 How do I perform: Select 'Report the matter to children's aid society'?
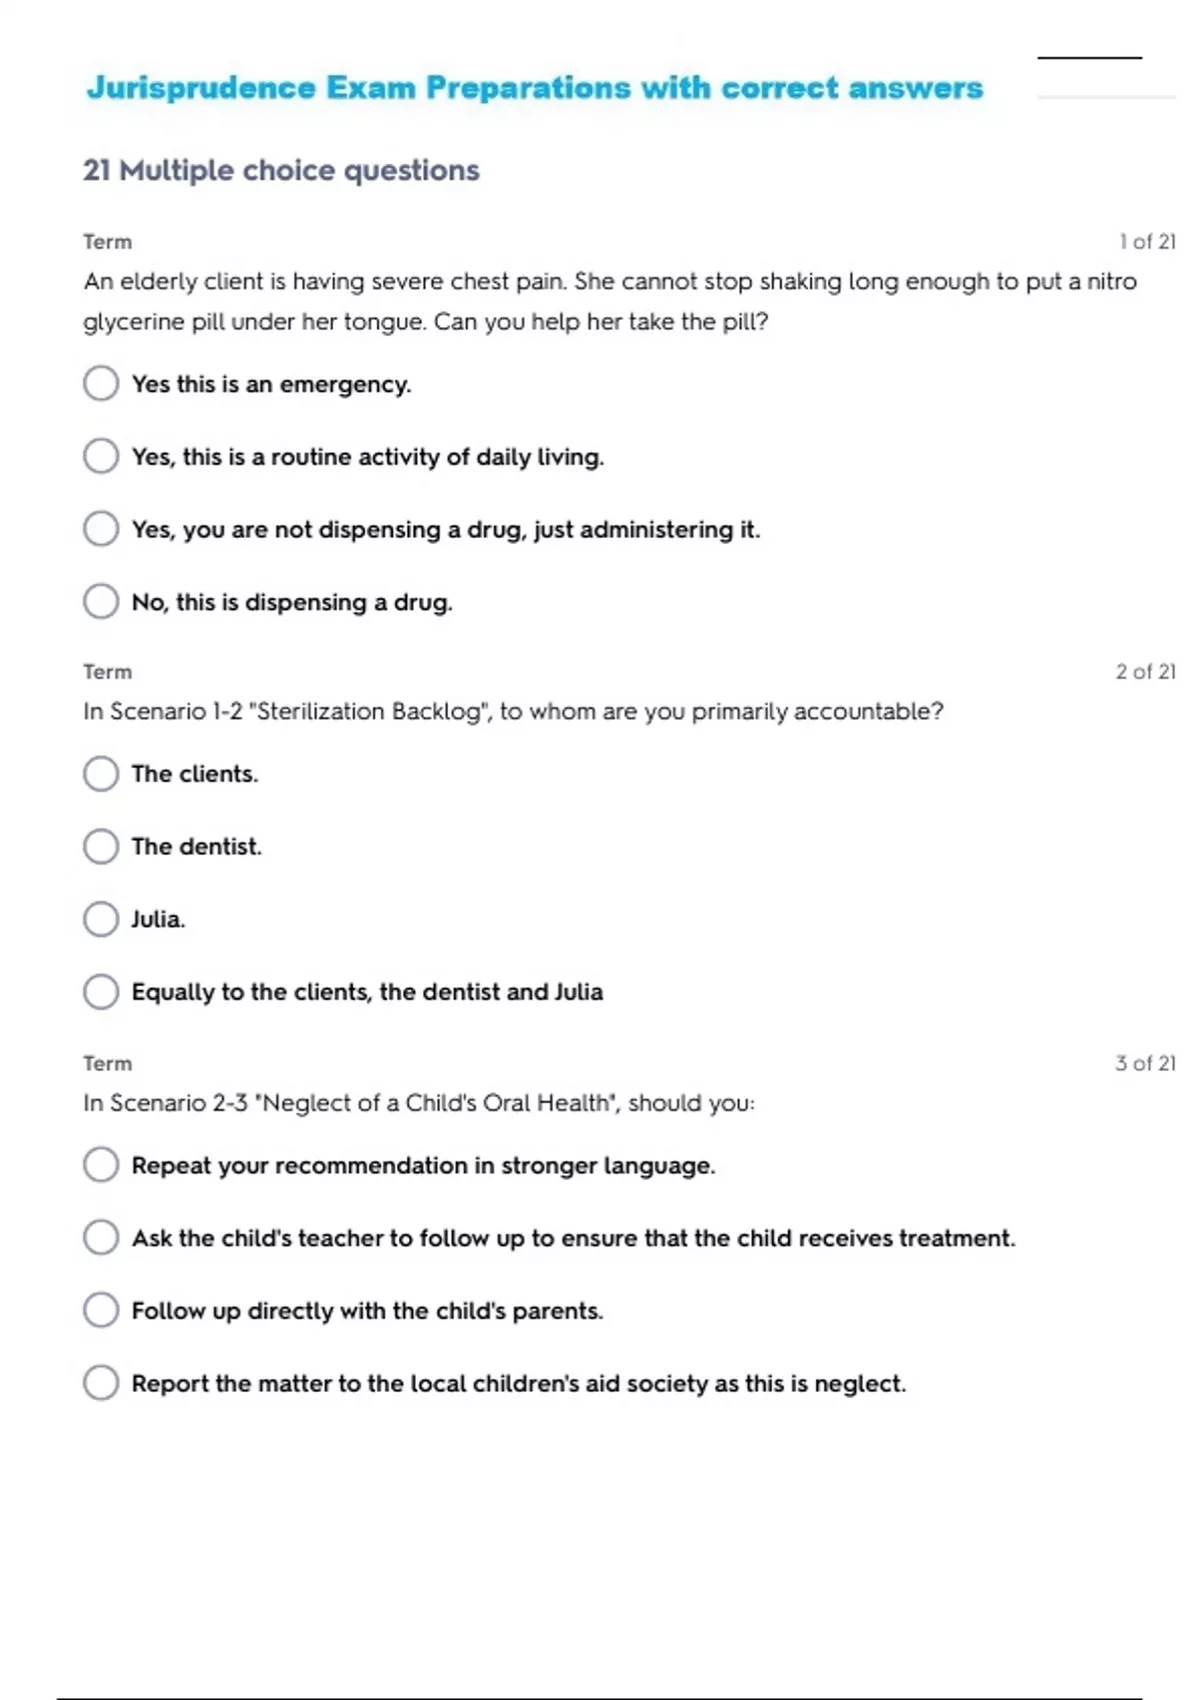(101, 1383)
